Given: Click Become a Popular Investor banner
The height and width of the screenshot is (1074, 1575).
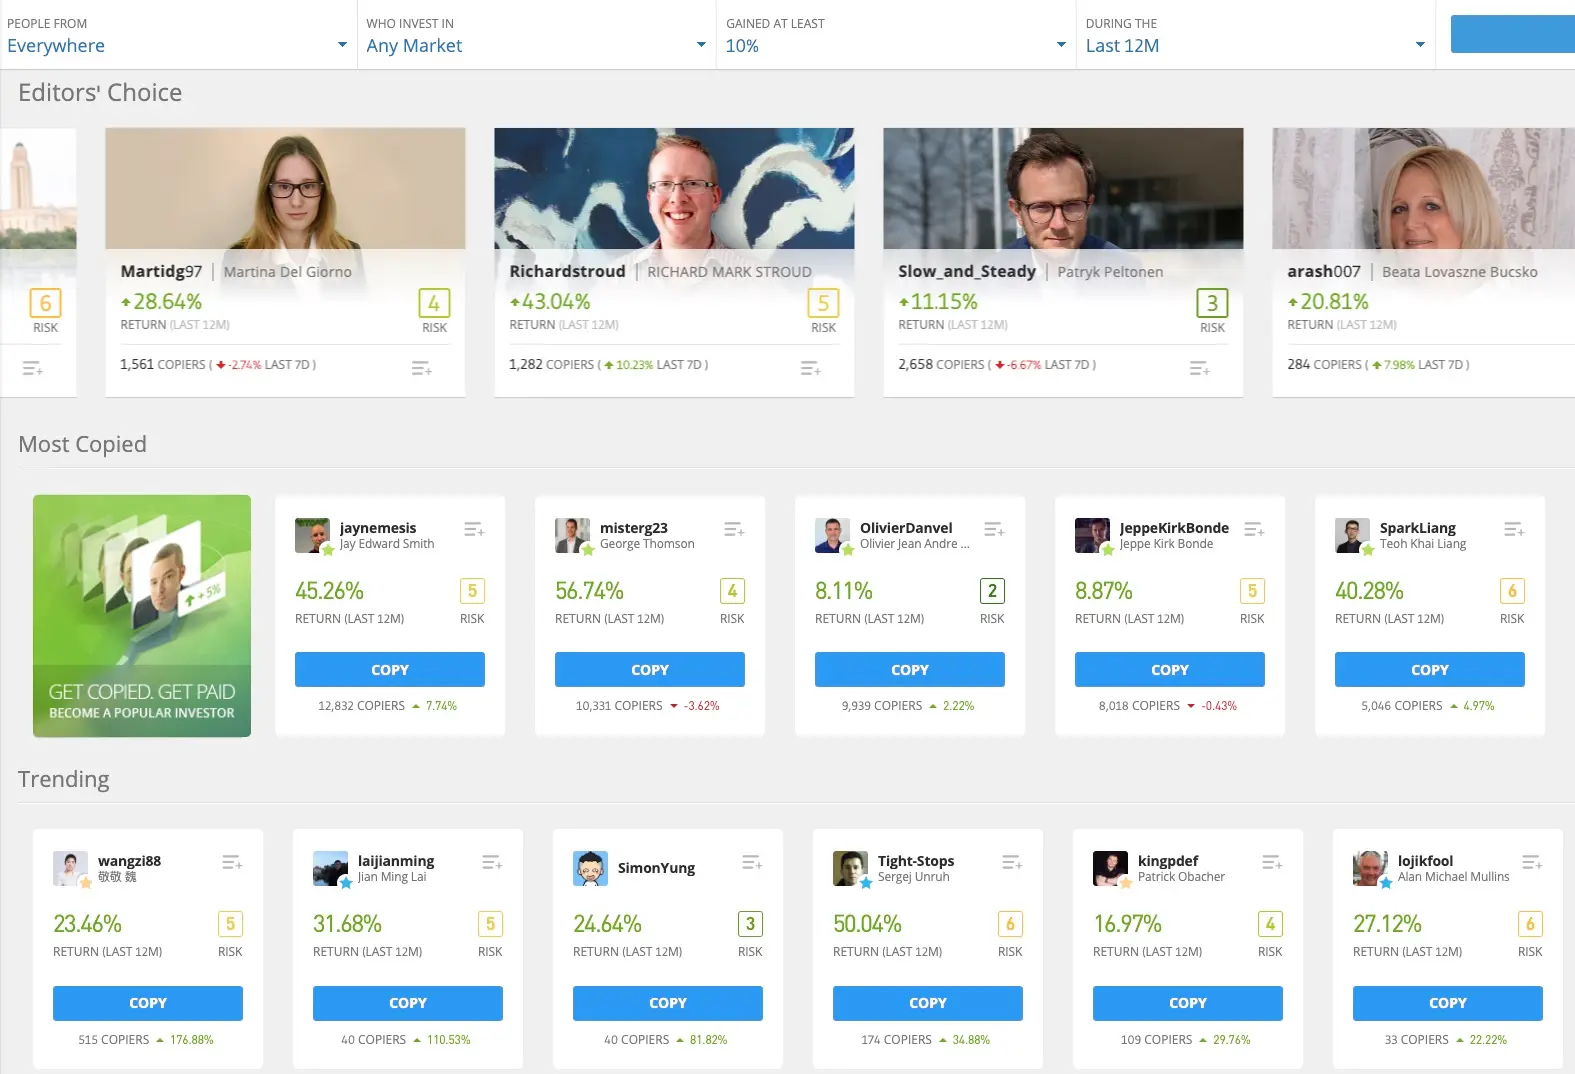Looking at the screenshot, I should pyautogui.click(x=142, y=616).
